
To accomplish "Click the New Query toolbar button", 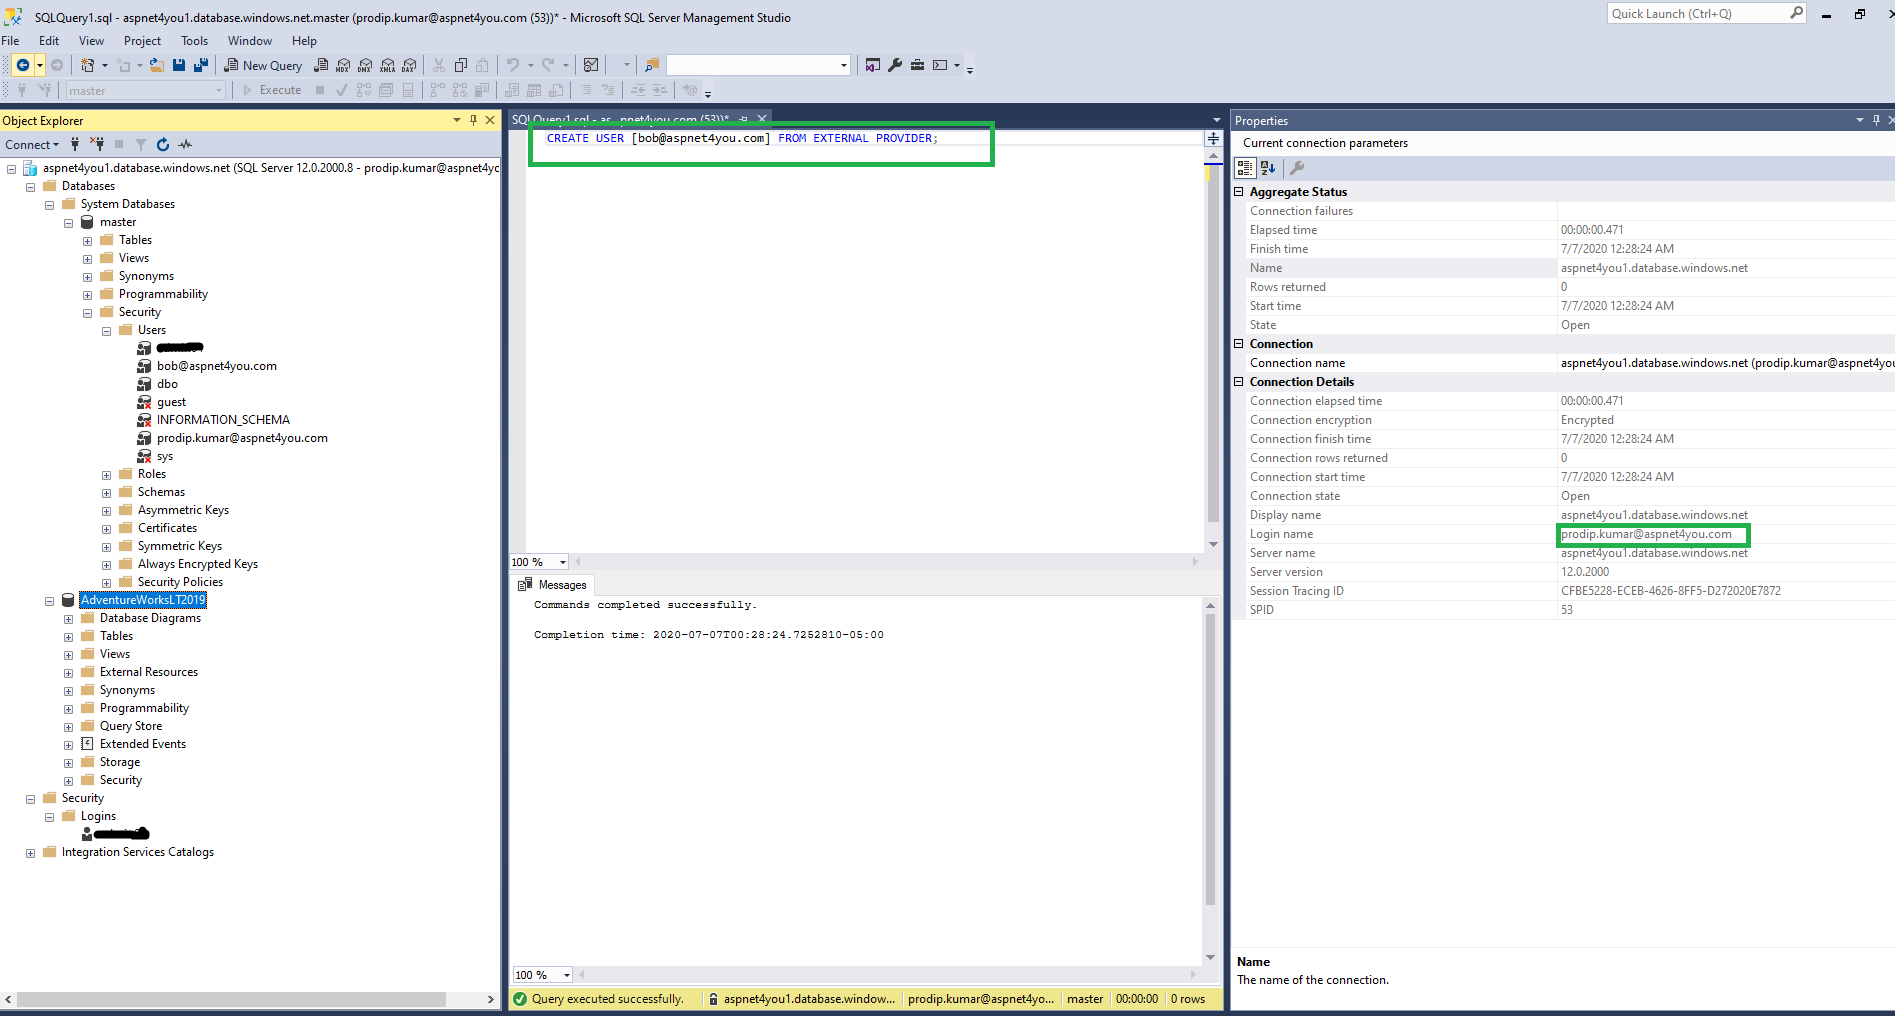I will tap(263, 65).
